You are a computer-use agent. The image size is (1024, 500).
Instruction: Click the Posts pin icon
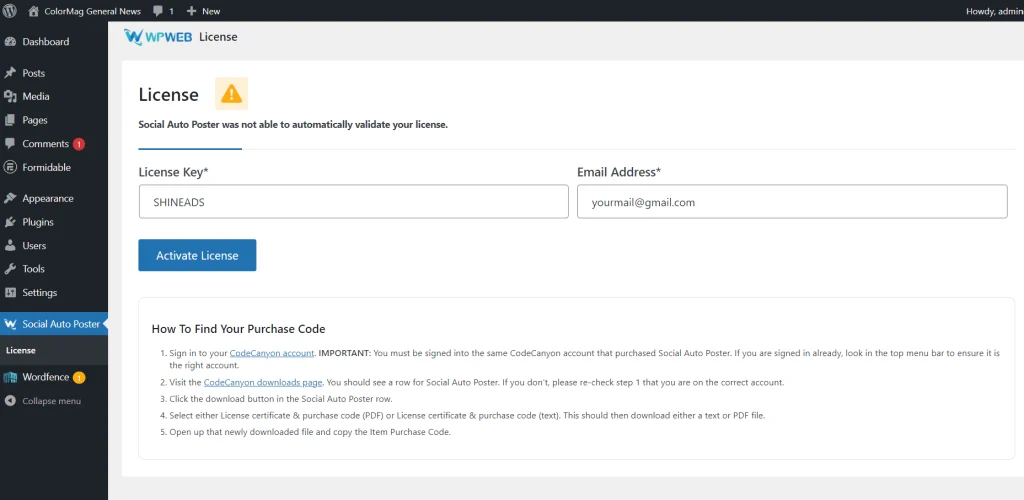click(10, 73)
